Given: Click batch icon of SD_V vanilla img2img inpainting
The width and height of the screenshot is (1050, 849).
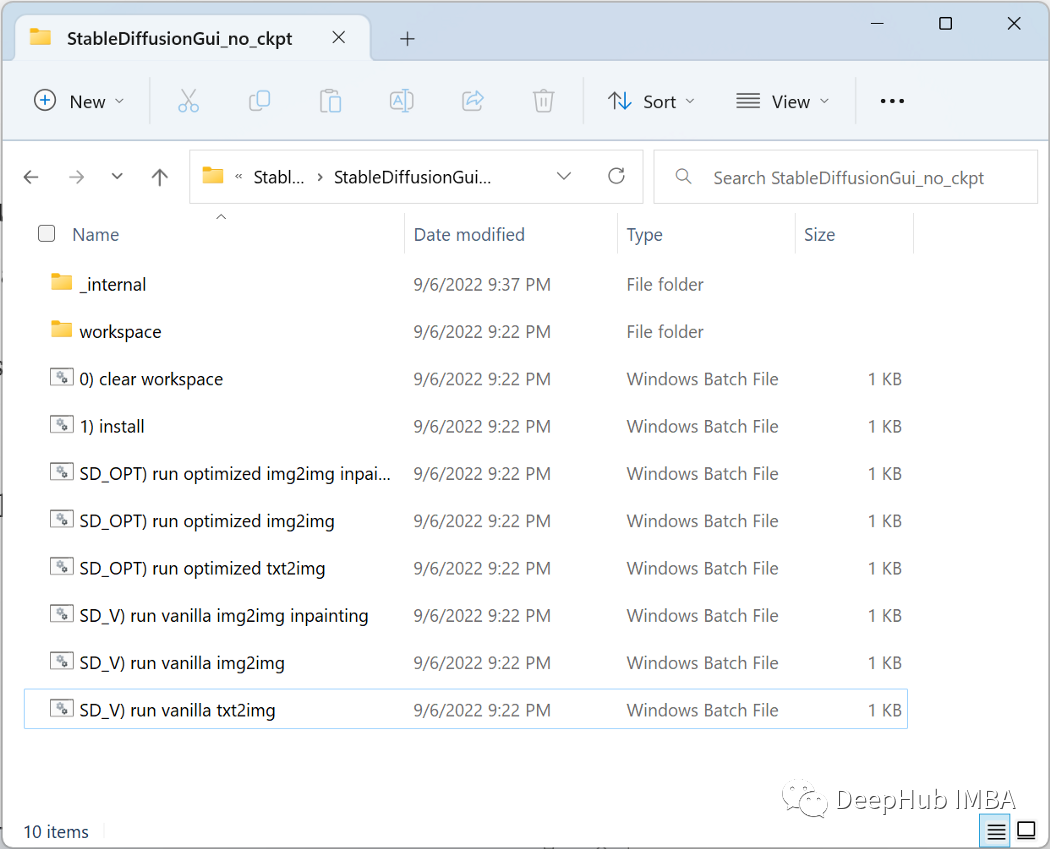Looking at the screenshot, I should [62, 614].
